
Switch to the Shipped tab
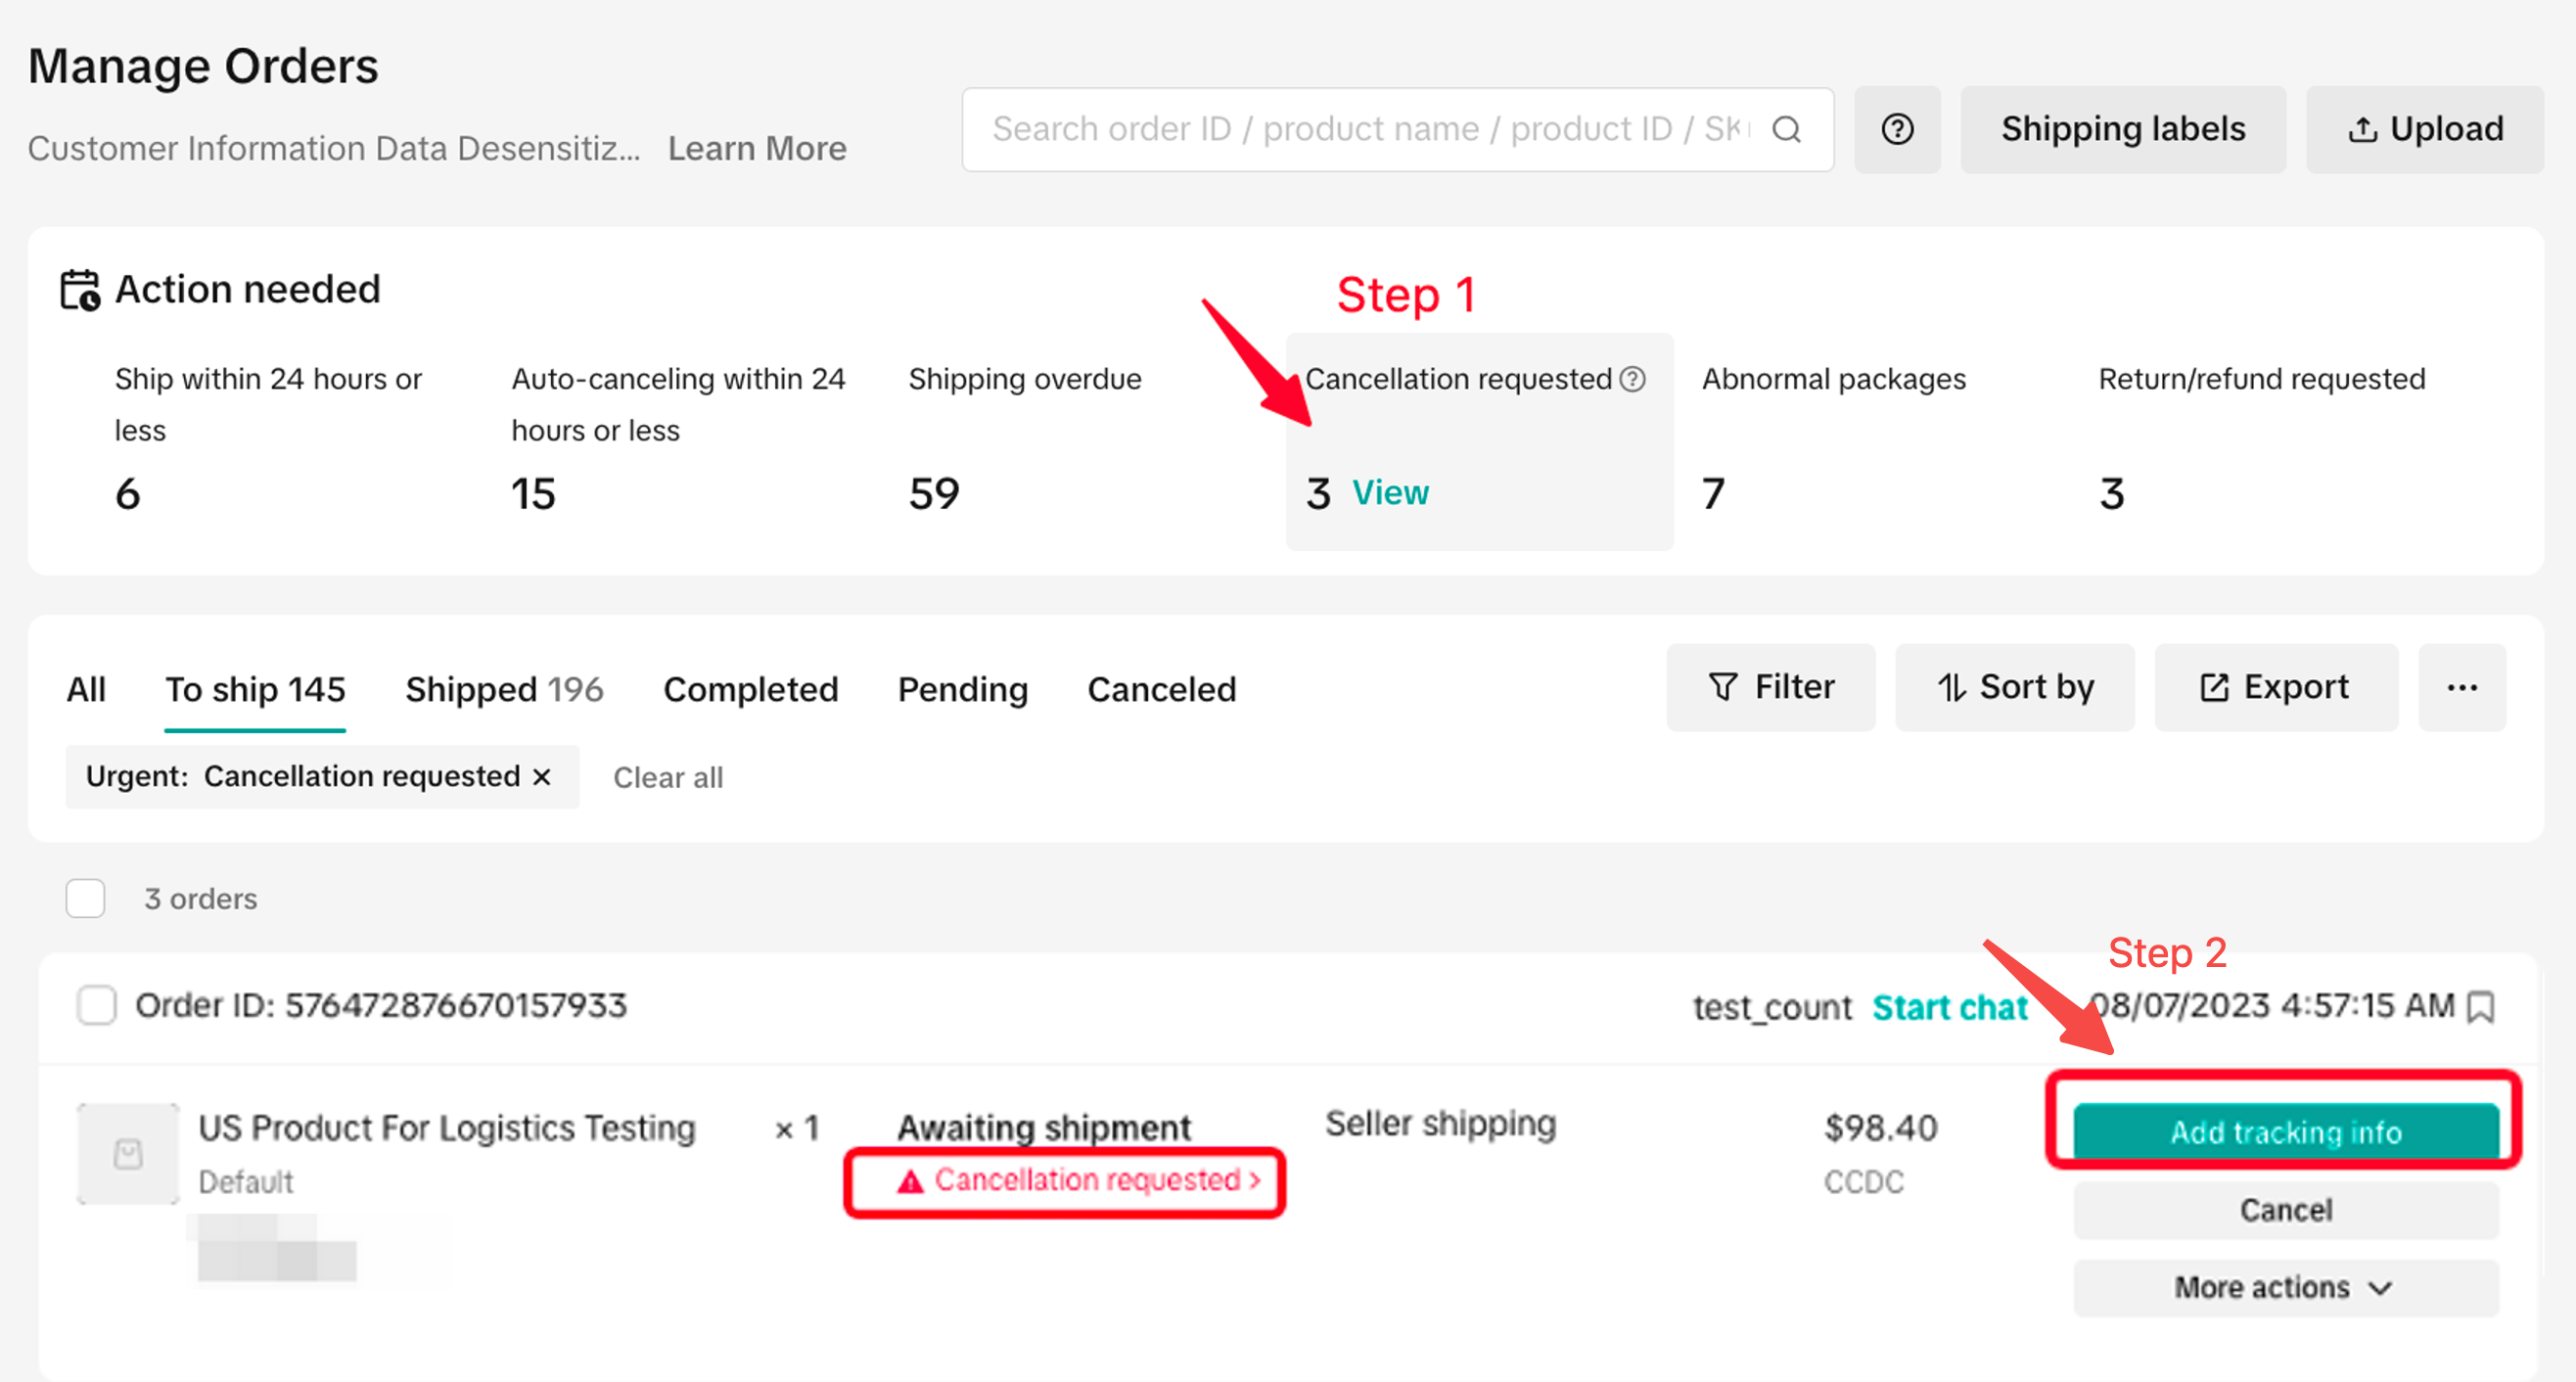(x=503, y=689)
